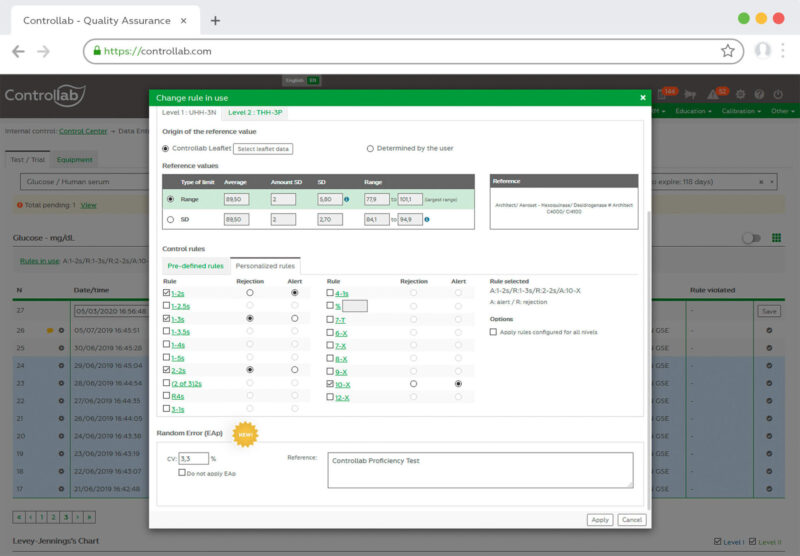Click info icon next to SD 5,80
Screen dimensions: 800x556
click(346, 199)
